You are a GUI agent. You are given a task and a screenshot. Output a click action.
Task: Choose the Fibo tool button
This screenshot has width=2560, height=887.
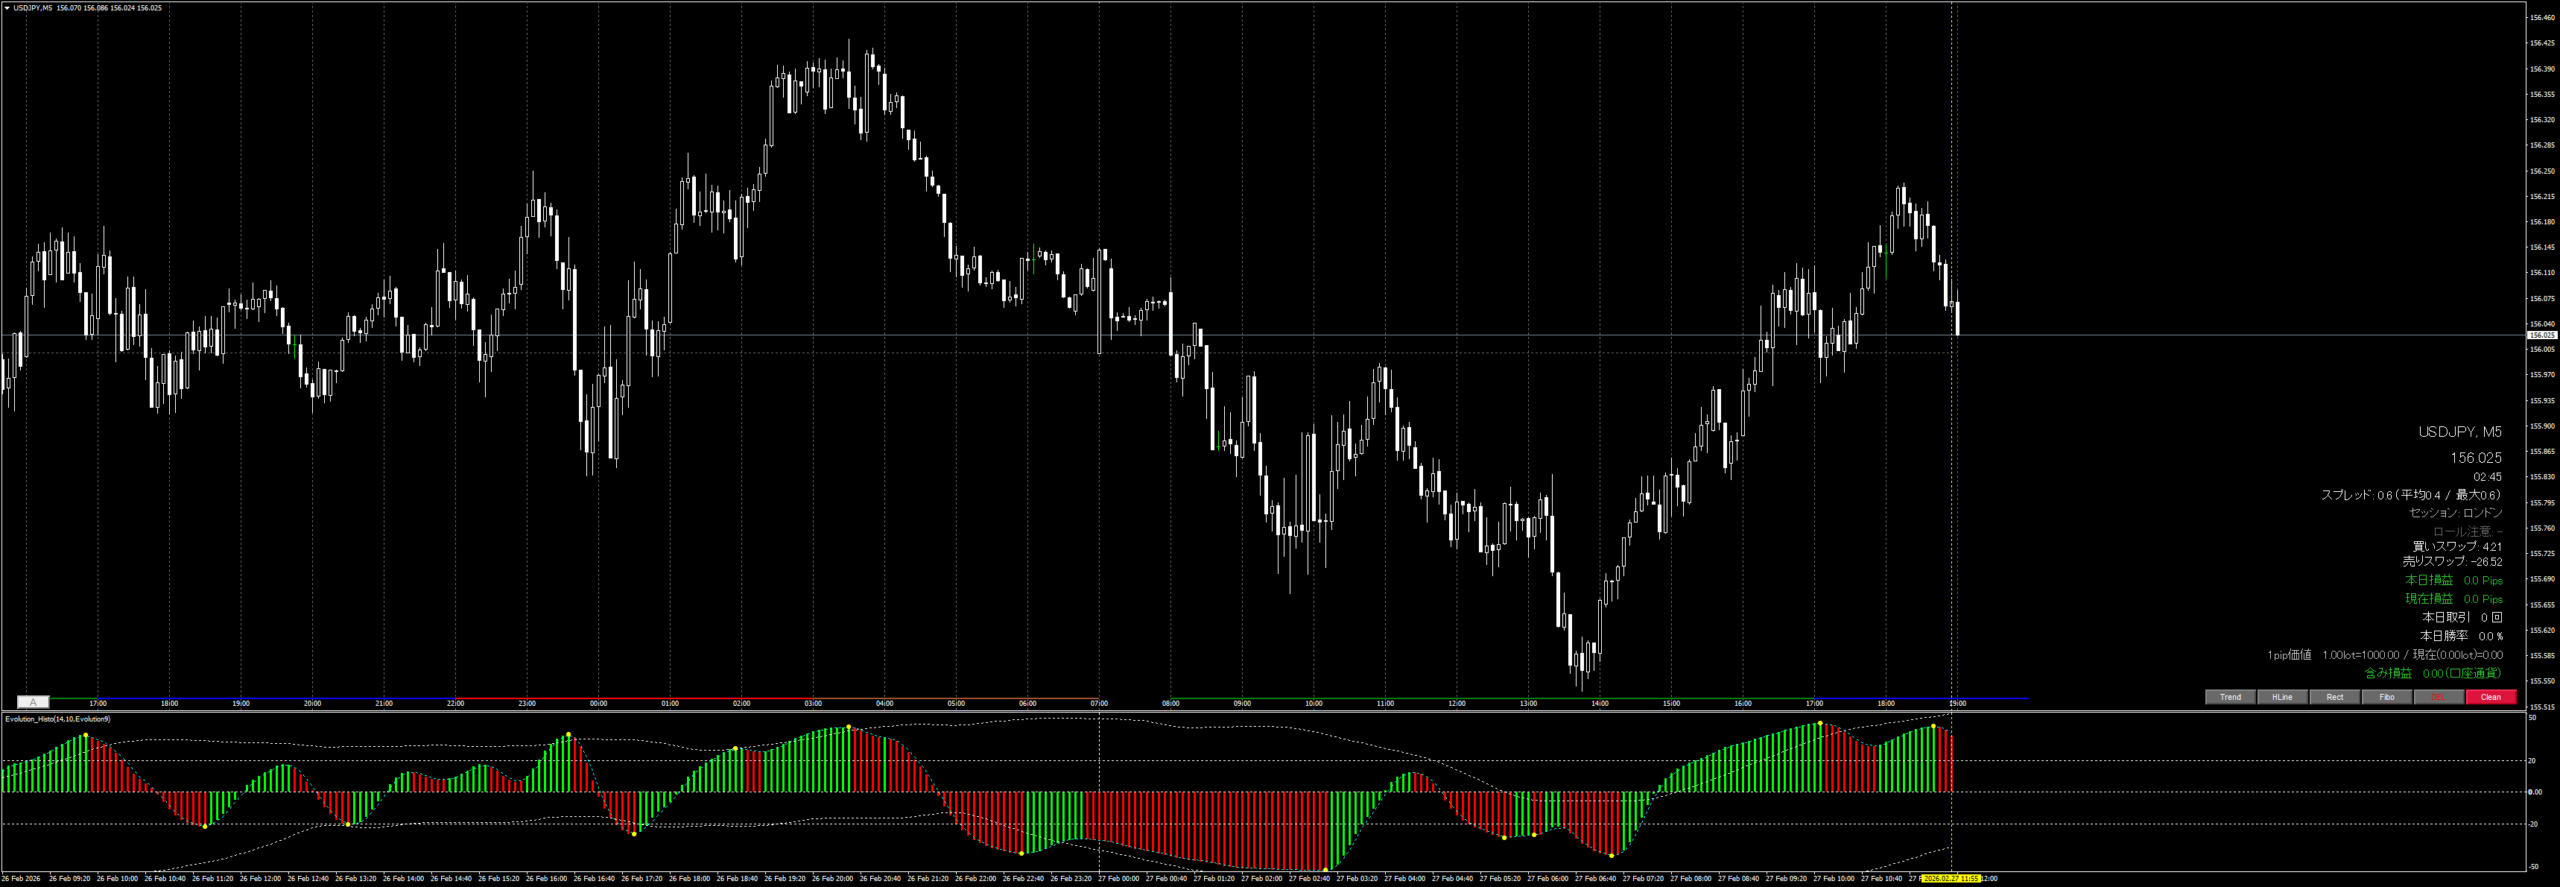[x=2386, y=697]
